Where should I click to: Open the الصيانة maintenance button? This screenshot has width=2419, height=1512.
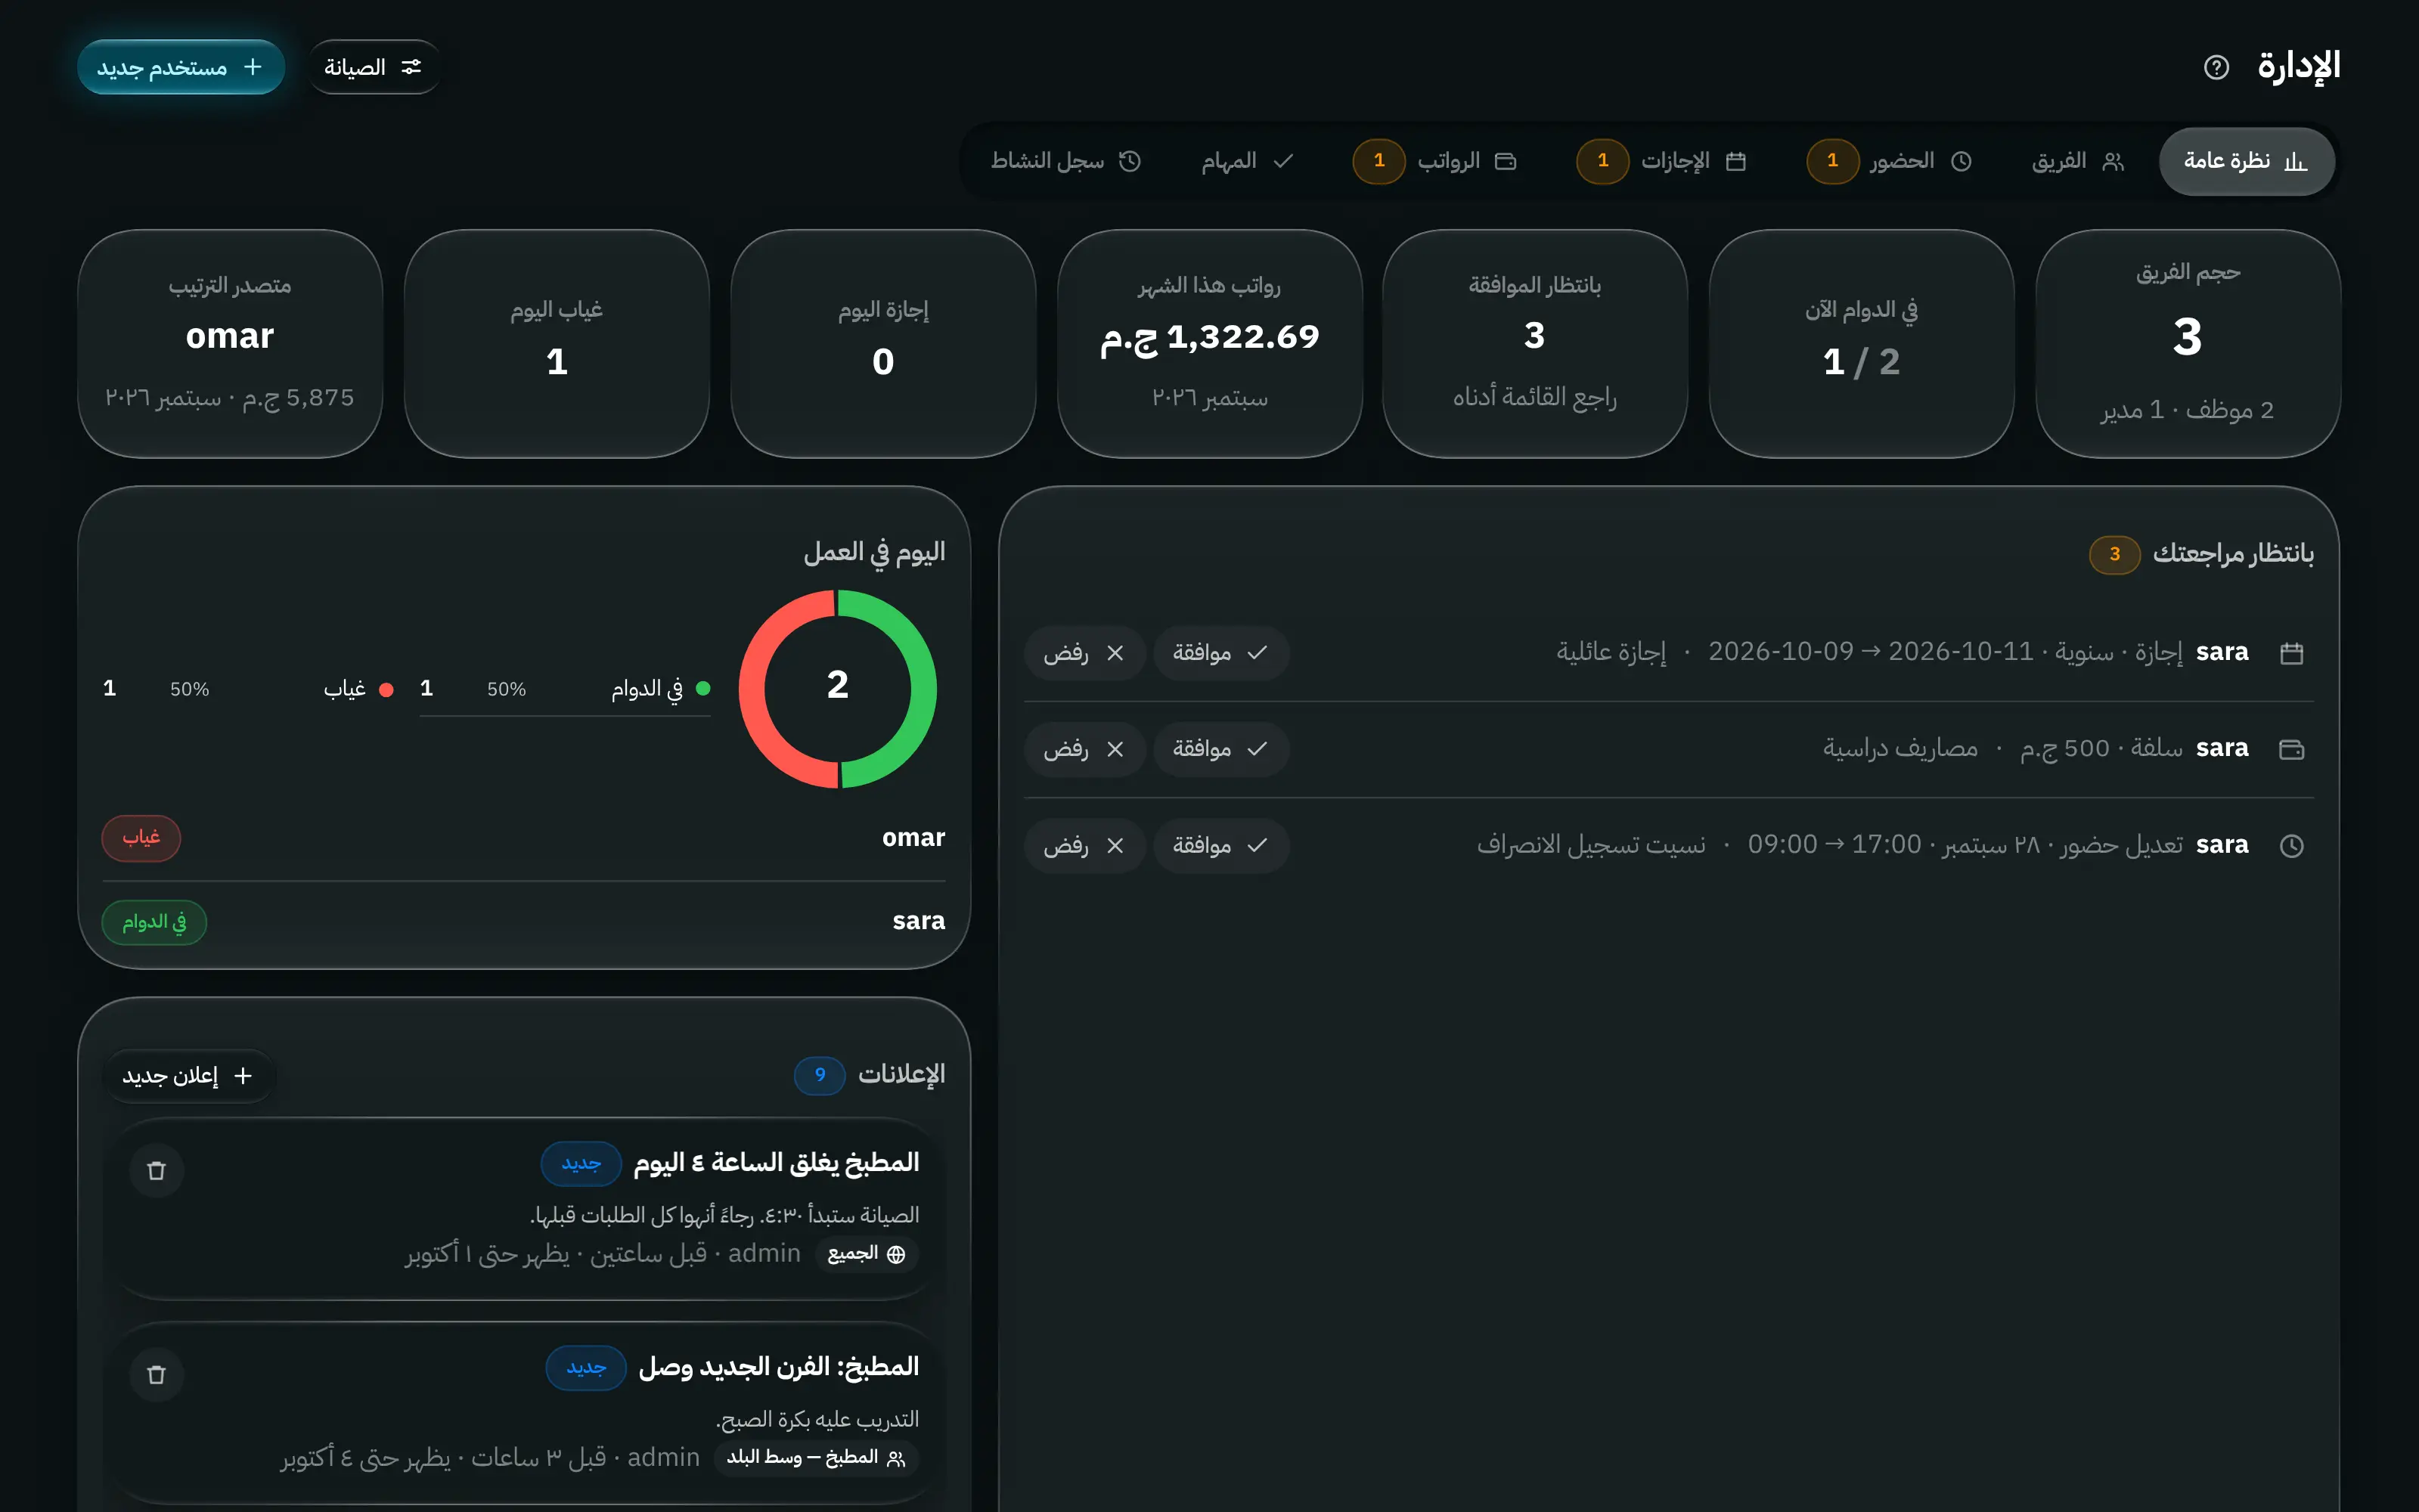pyautogui.click(x=373, y=67)
